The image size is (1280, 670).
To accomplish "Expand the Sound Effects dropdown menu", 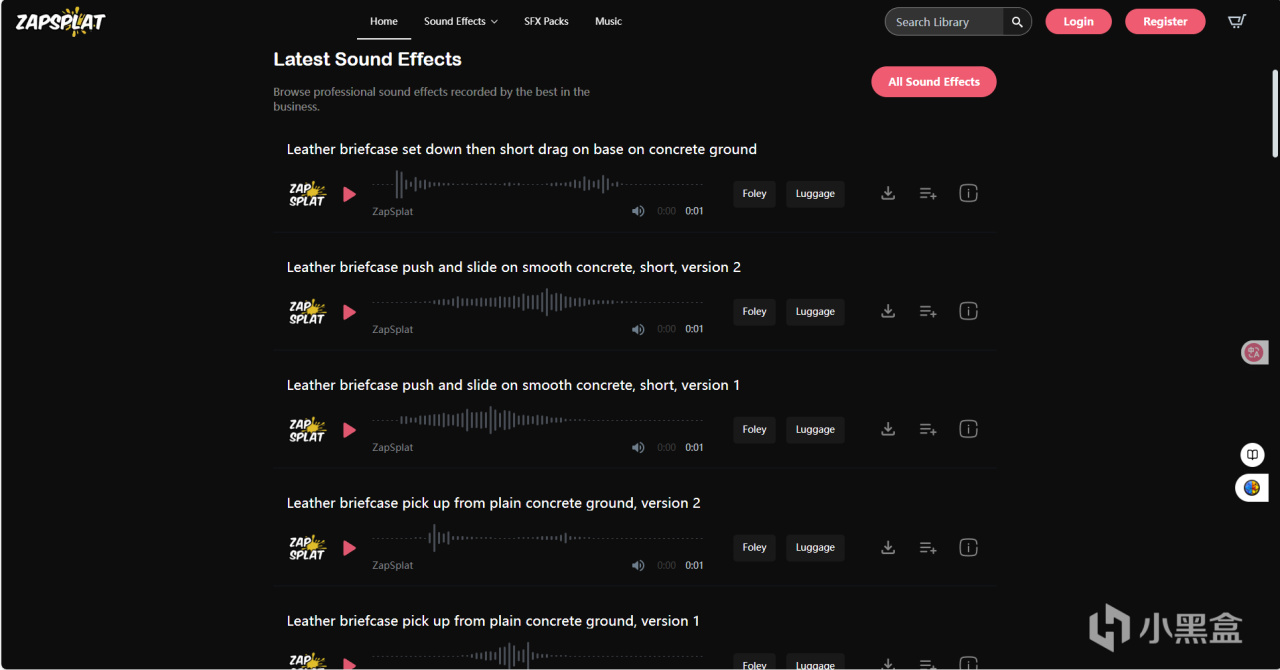I will pos(460,21).
